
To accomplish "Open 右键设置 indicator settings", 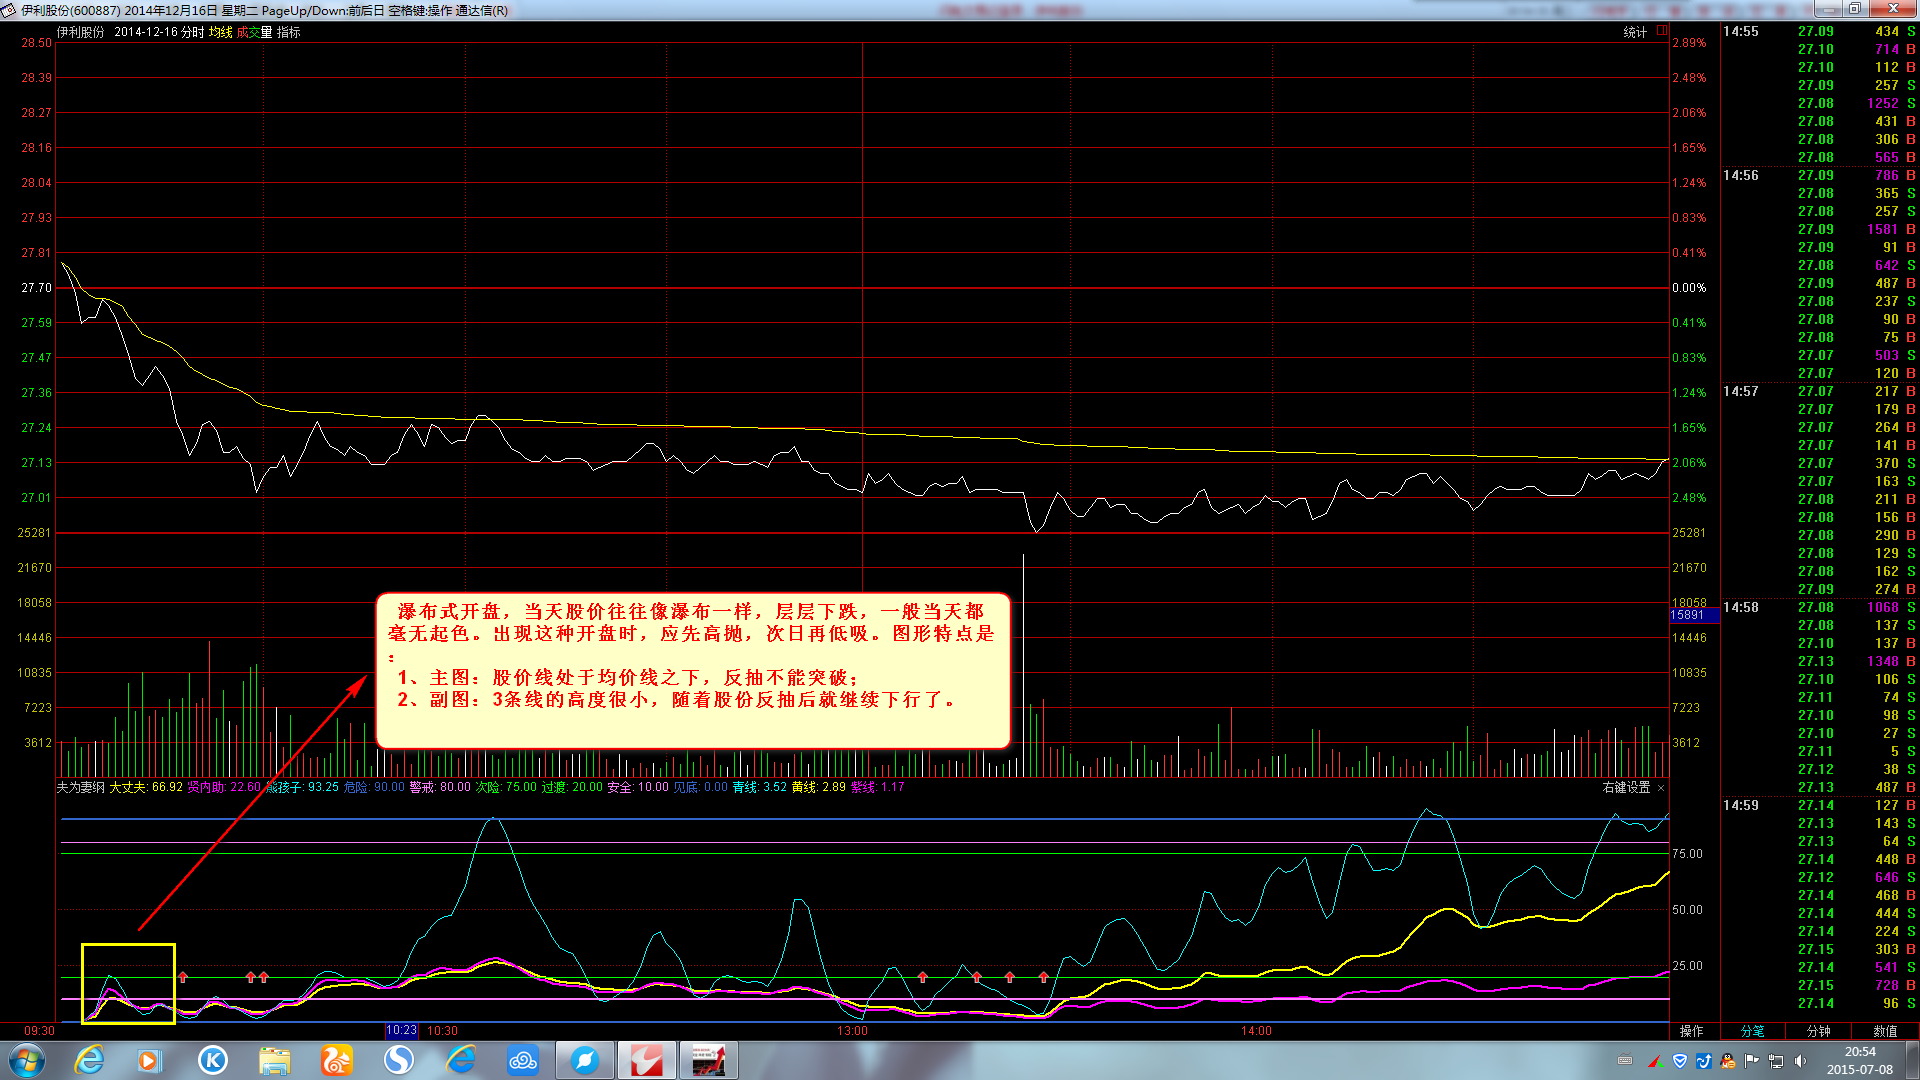I will tap(1626, 788).
